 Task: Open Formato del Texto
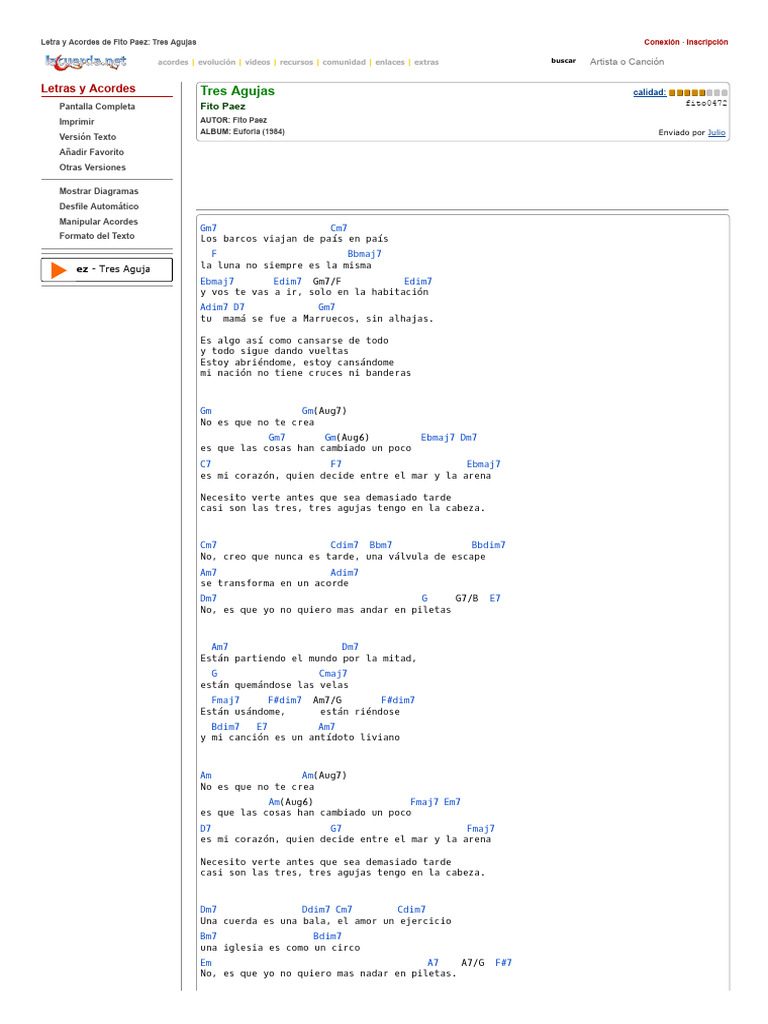tap(97, 236)
